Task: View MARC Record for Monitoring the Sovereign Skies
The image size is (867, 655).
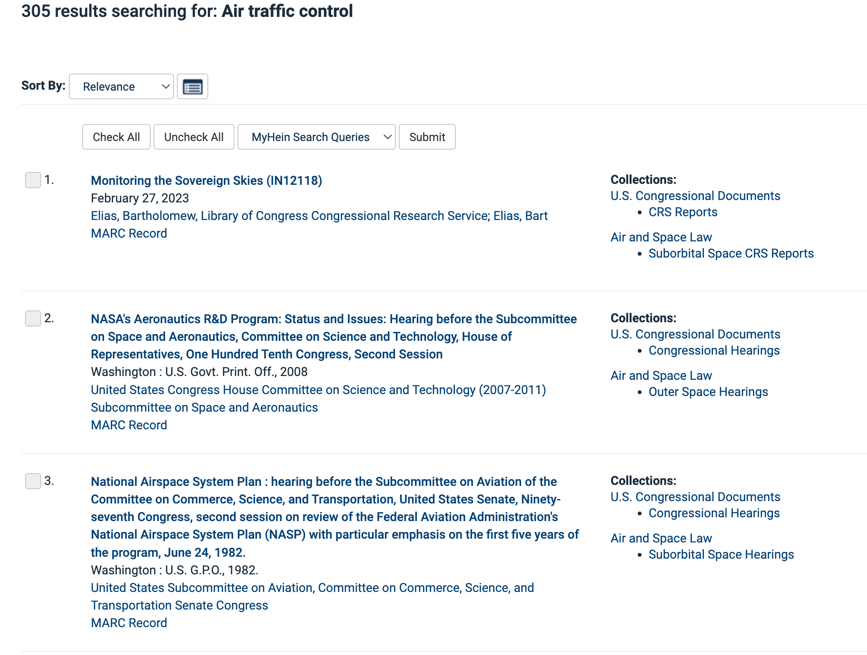Action: 129,233
